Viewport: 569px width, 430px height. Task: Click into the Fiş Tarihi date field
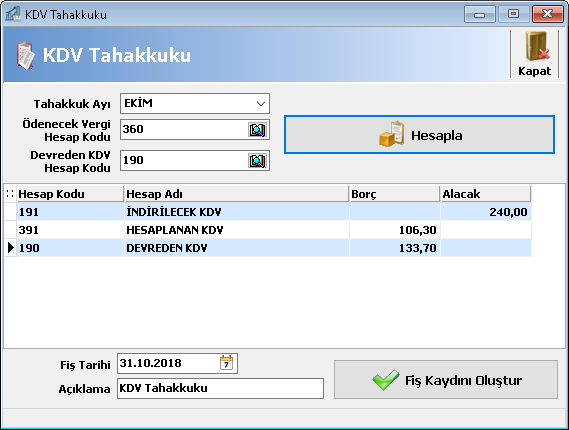(x=168, y=363)
